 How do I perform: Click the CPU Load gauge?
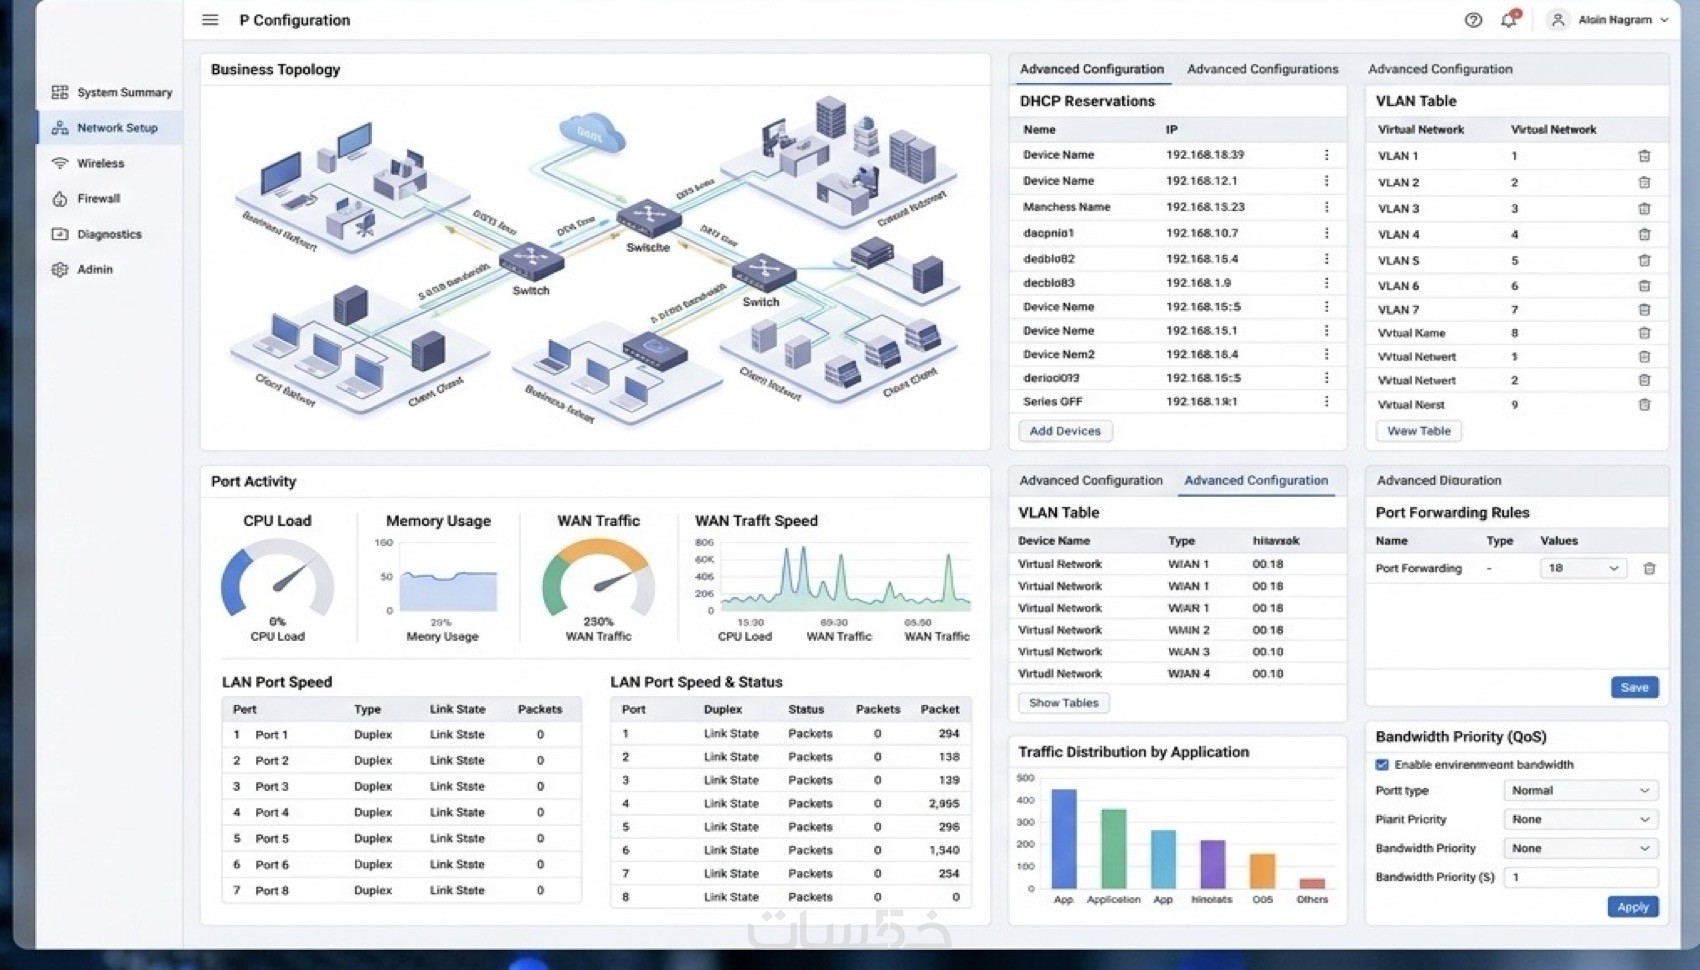point(277,579)
